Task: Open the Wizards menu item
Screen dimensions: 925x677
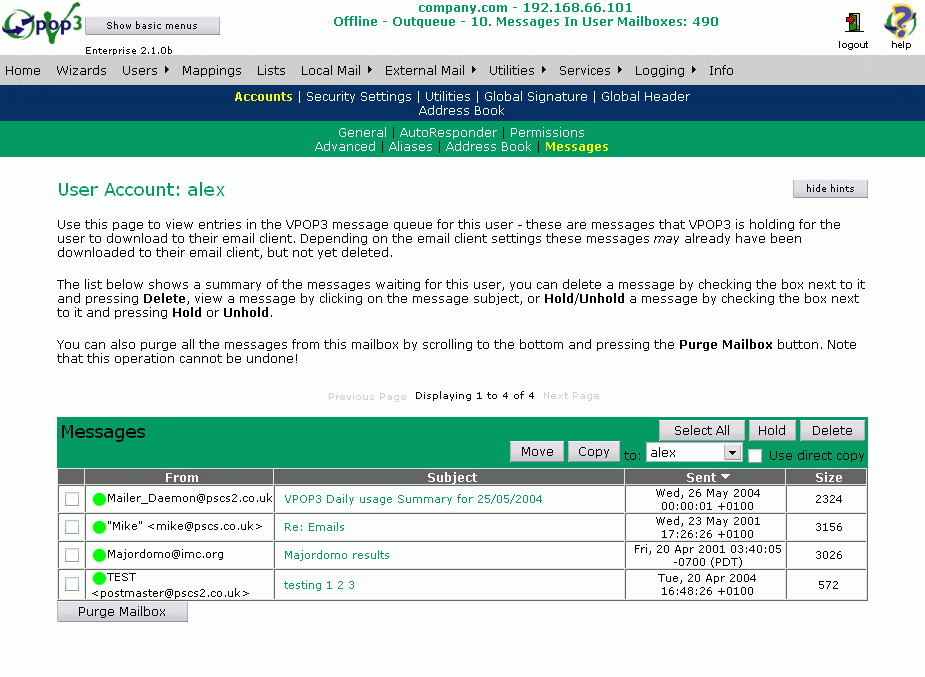Action: click(x=81, y=70)
